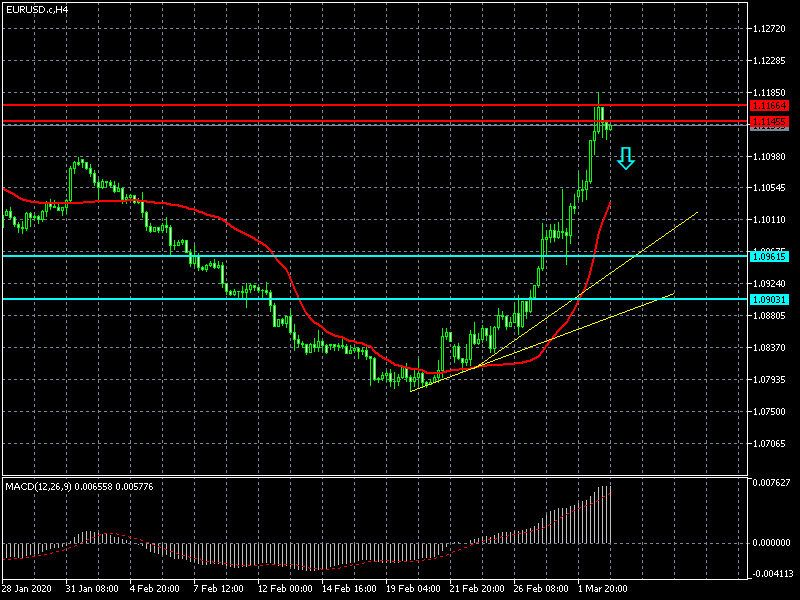Click the cyan down arrow marker
Screen dimensions: 800x600
pyautogui.click(x=625, y=158)
